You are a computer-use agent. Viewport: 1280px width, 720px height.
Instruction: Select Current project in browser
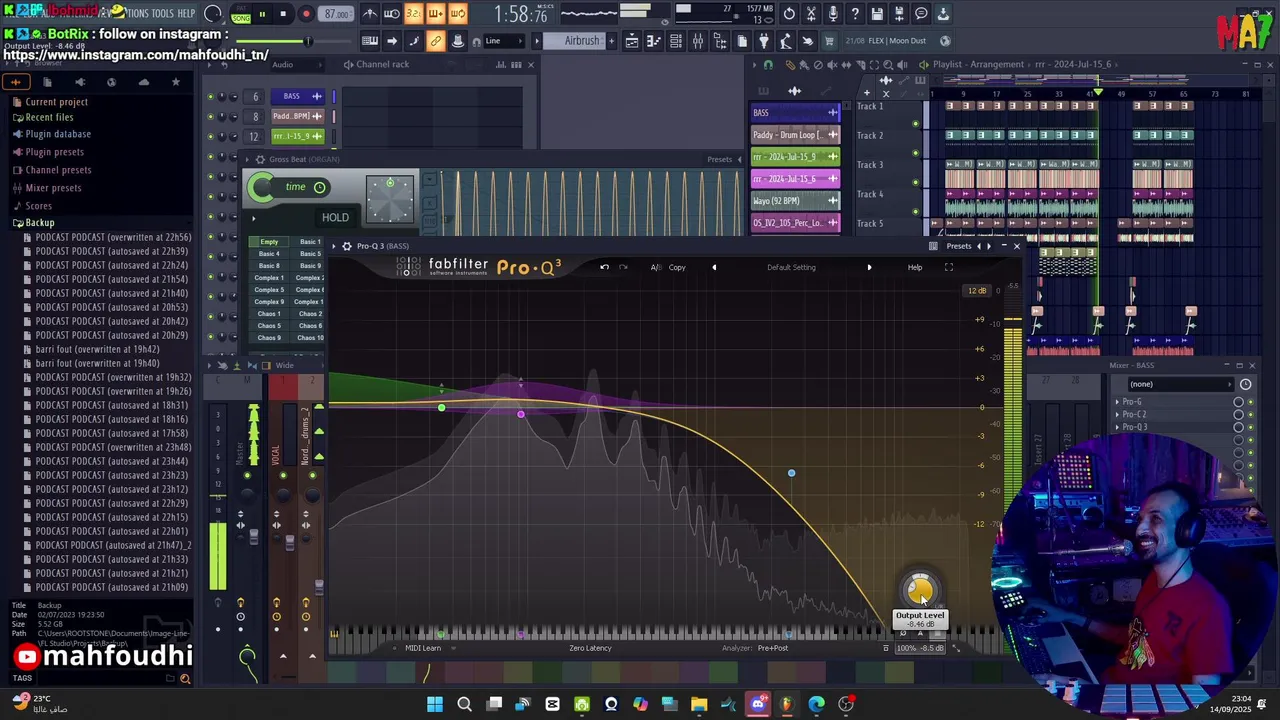pos(56,102)
